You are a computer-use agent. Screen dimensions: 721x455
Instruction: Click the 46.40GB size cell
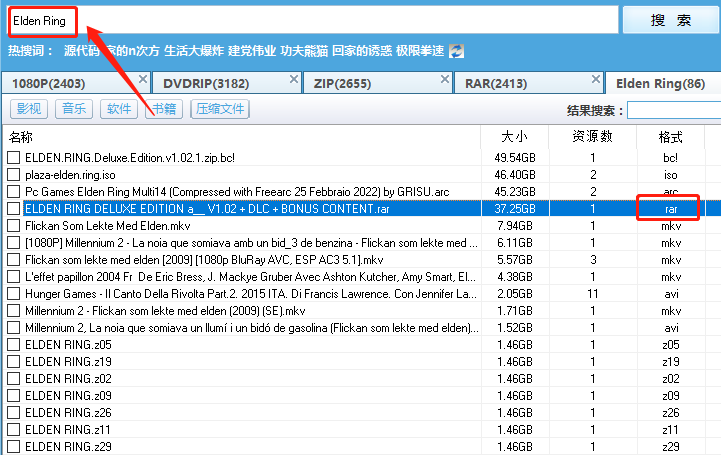coord(515,175)
